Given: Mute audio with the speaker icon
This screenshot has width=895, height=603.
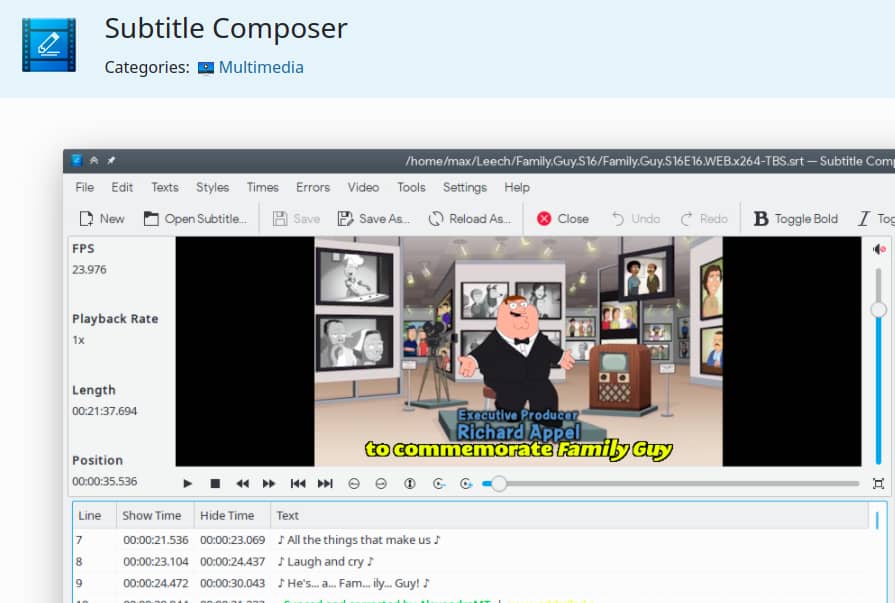Looking at the screenshot, I should (879, 249).
